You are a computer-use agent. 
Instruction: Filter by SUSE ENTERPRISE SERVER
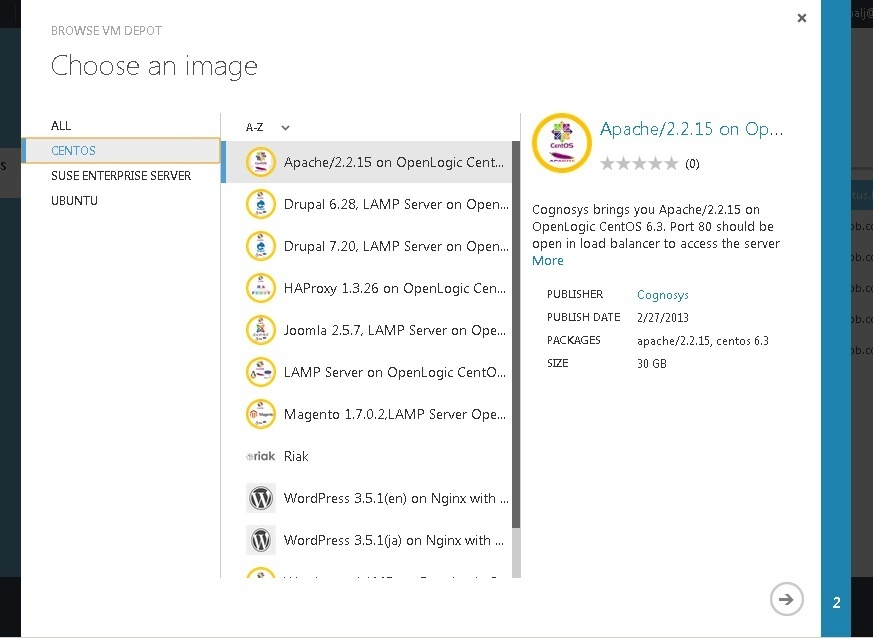coord(121,176)
